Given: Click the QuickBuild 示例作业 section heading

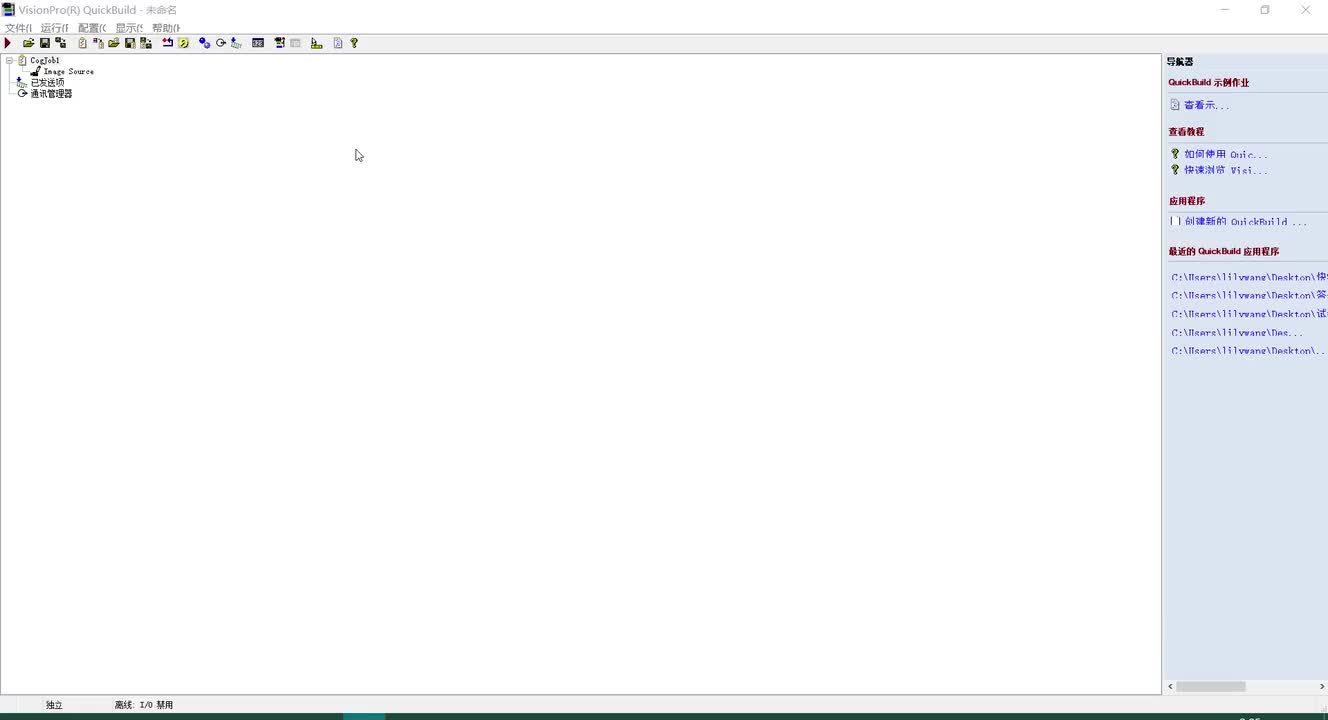Looking at the screenshot, I should pyautogui.click(x=1208, y=83).
